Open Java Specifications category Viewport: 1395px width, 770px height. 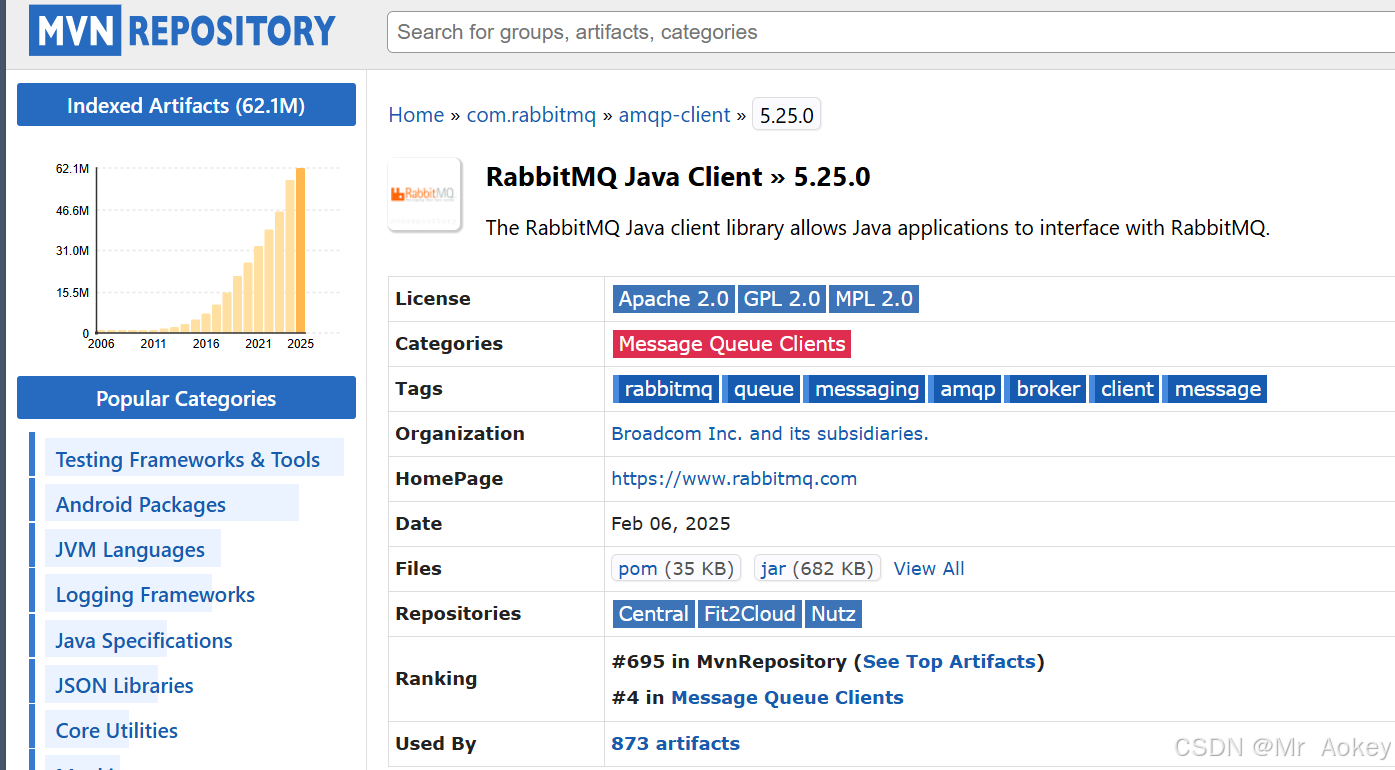point(144,641)
